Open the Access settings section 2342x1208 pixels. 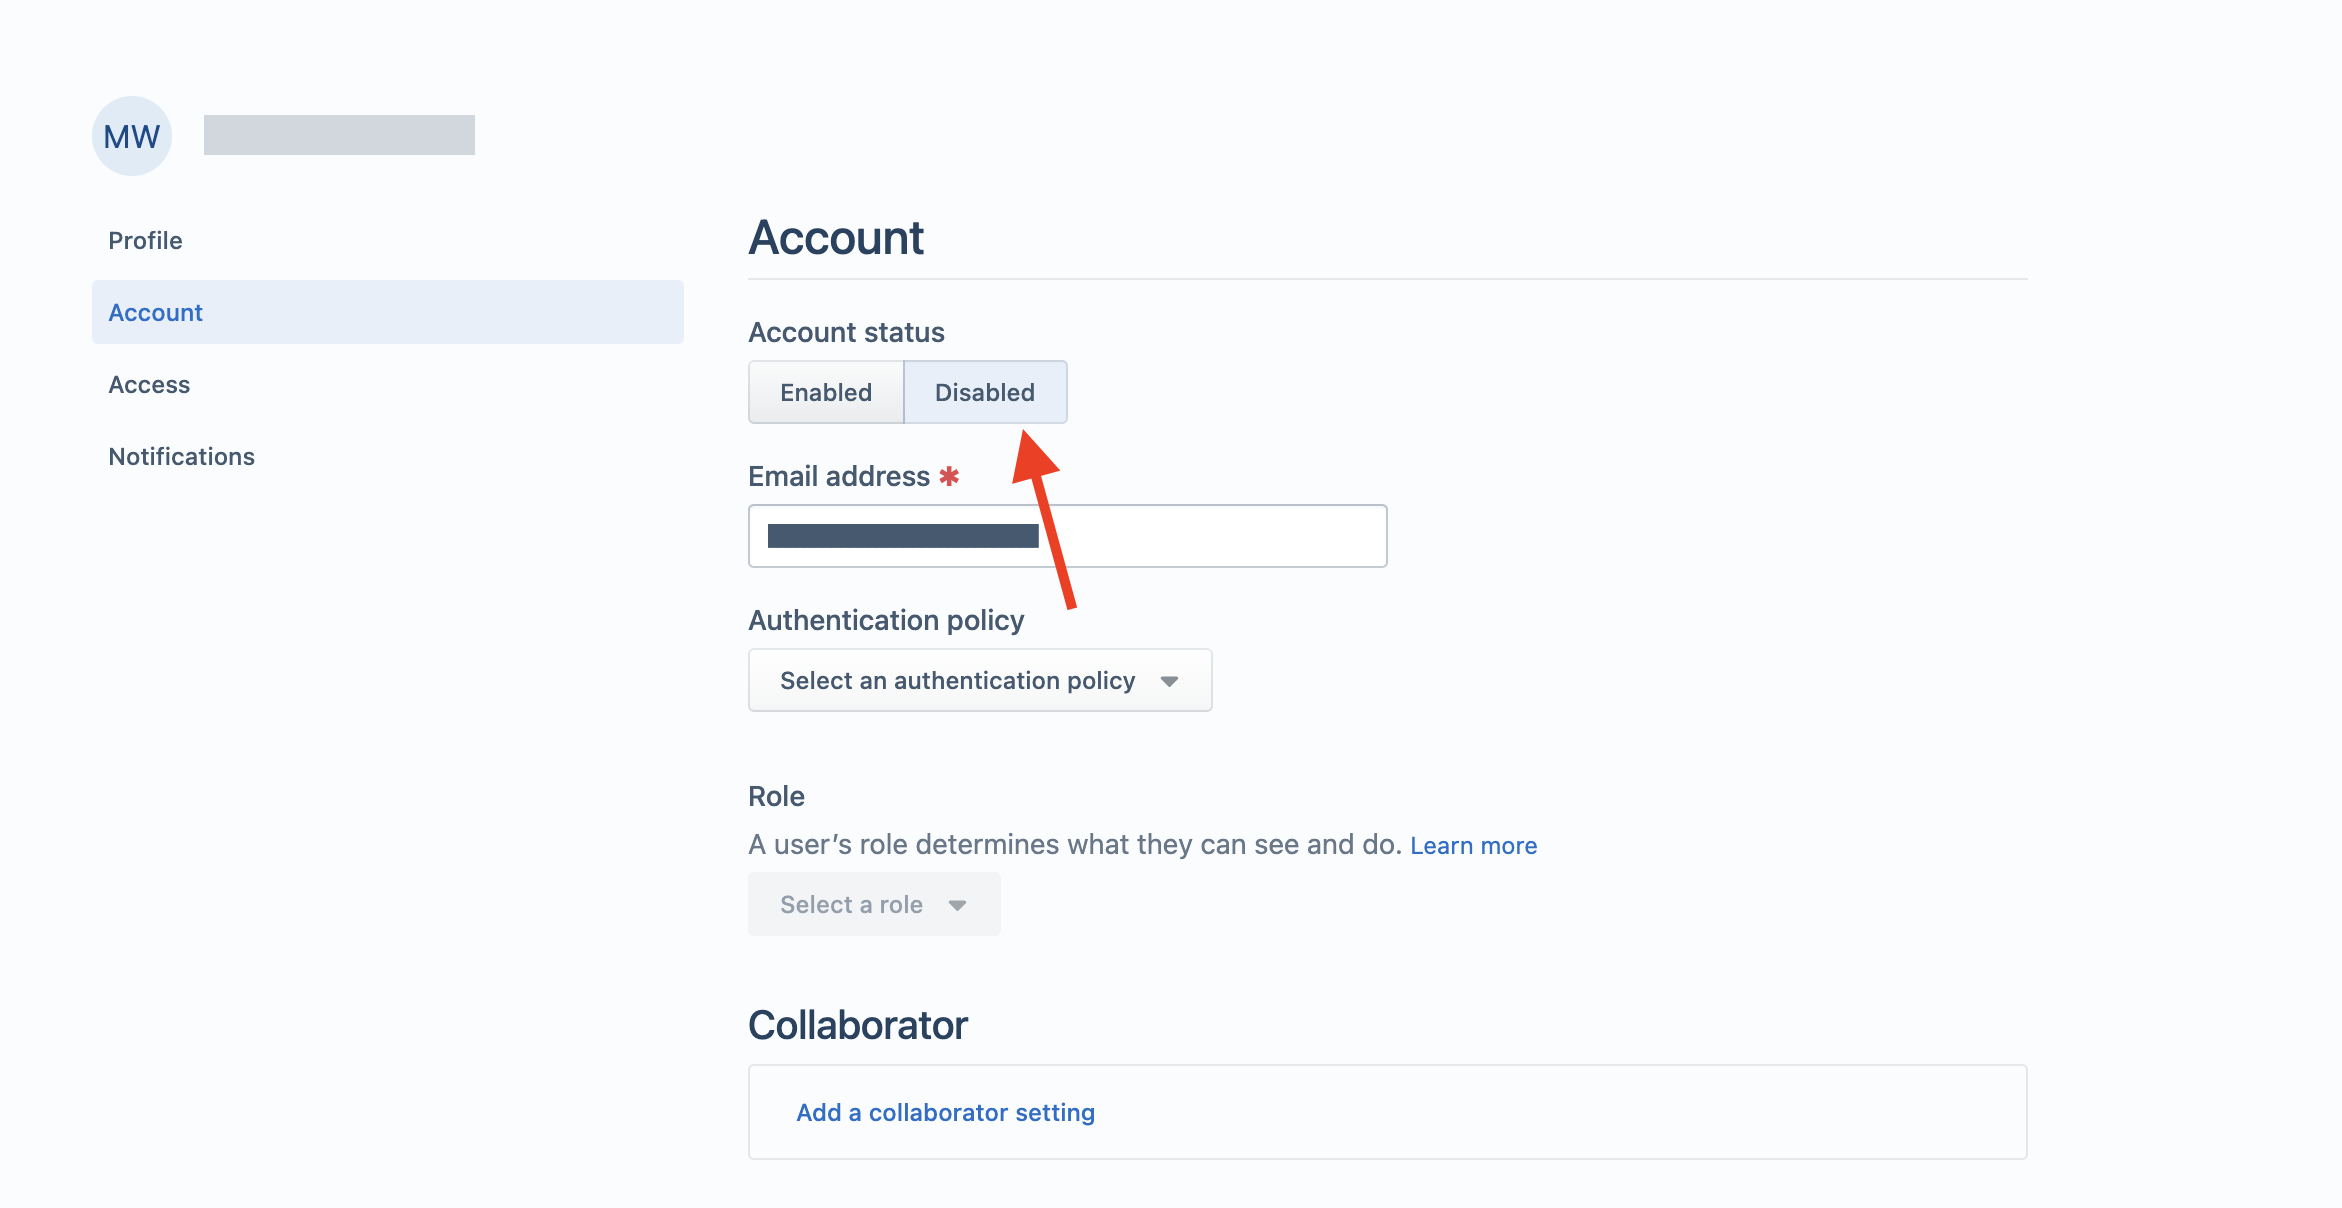[149, 384]
